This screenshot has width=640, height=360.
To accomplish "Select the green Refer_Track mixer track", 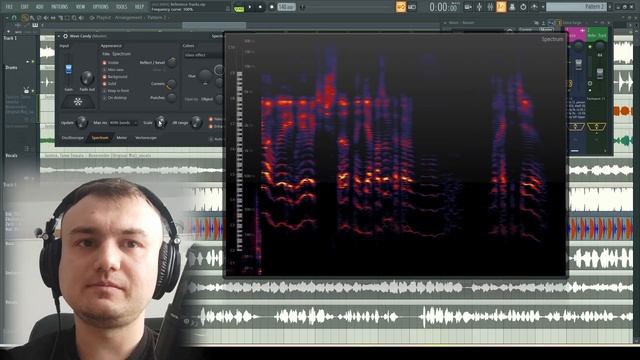I will coord(597,34).
